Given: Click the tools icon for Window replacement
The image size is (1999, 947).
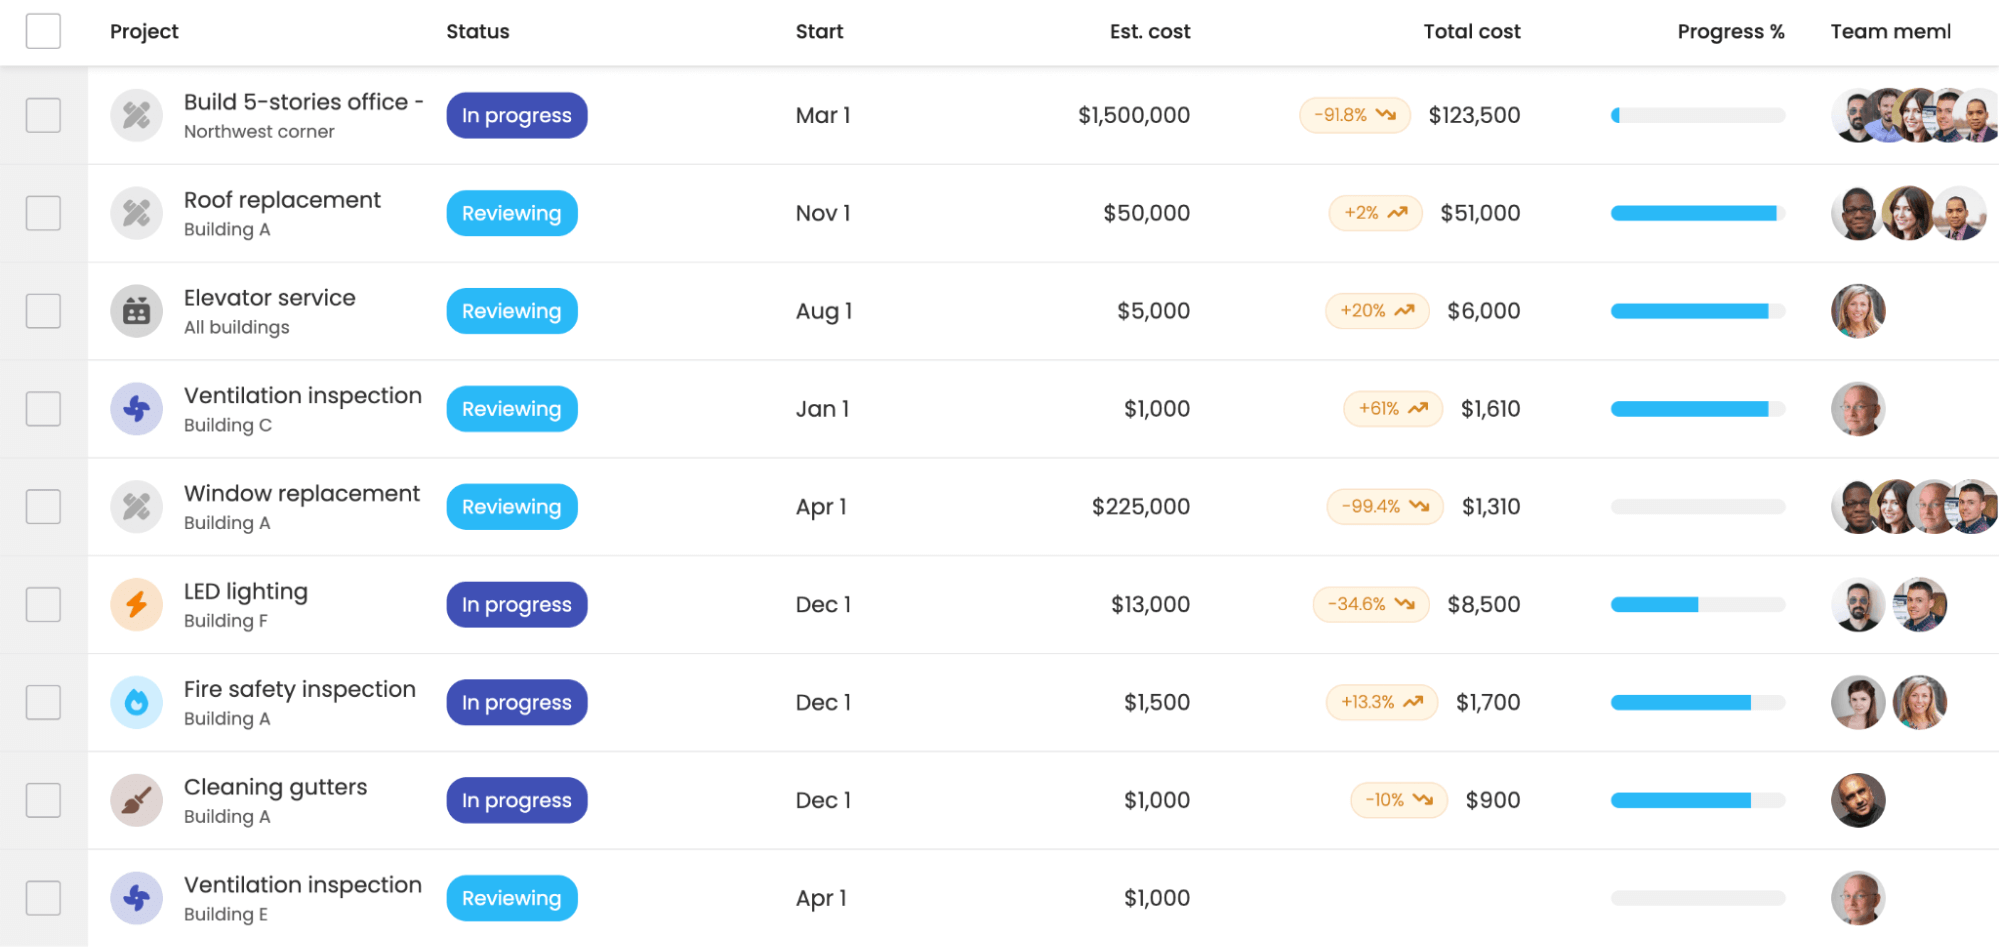Looking at the screenshot, I should click(x=136, y=507).
